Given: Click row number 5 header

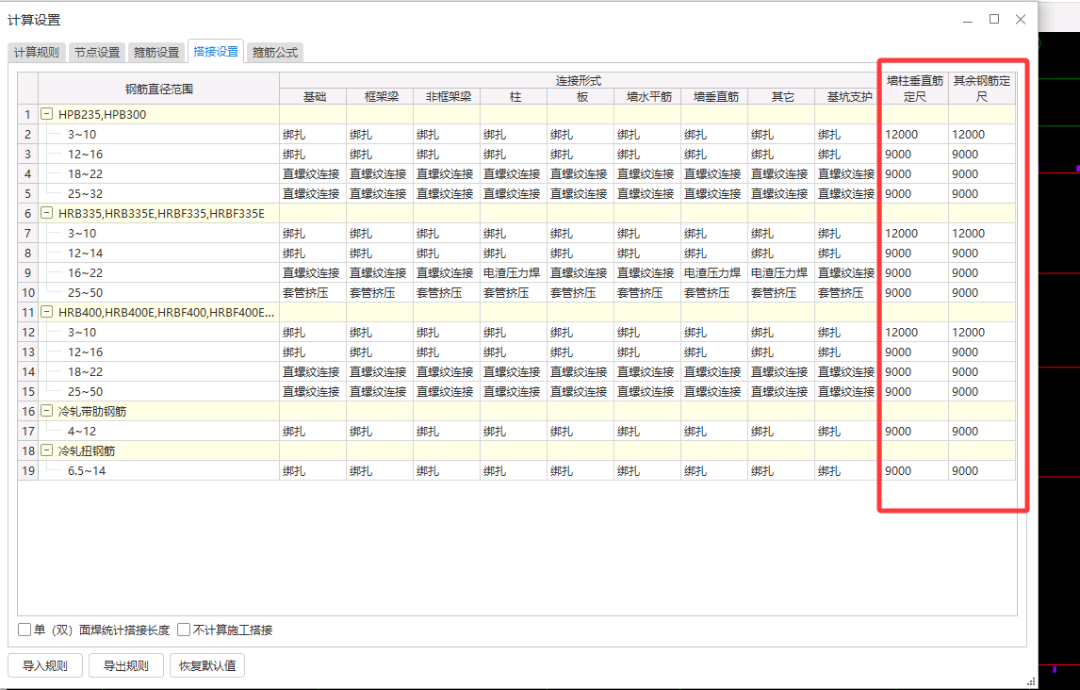Looking at the screenshot, I should (28, 194).
